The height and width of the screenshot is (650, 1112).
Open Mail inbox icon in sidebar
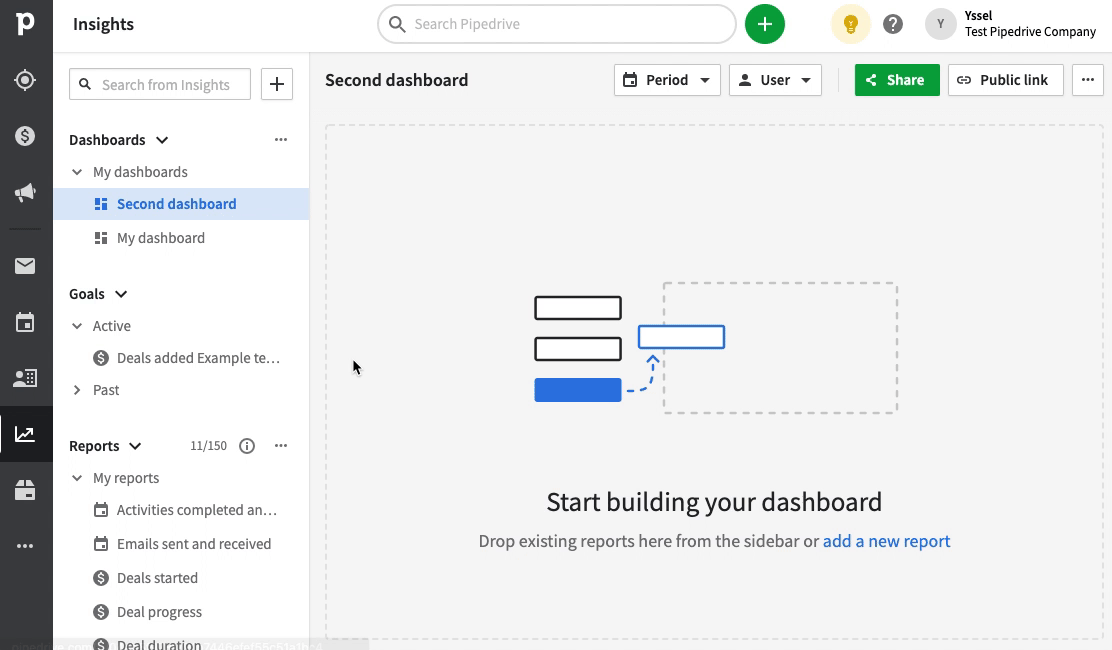tap(25, 266)
